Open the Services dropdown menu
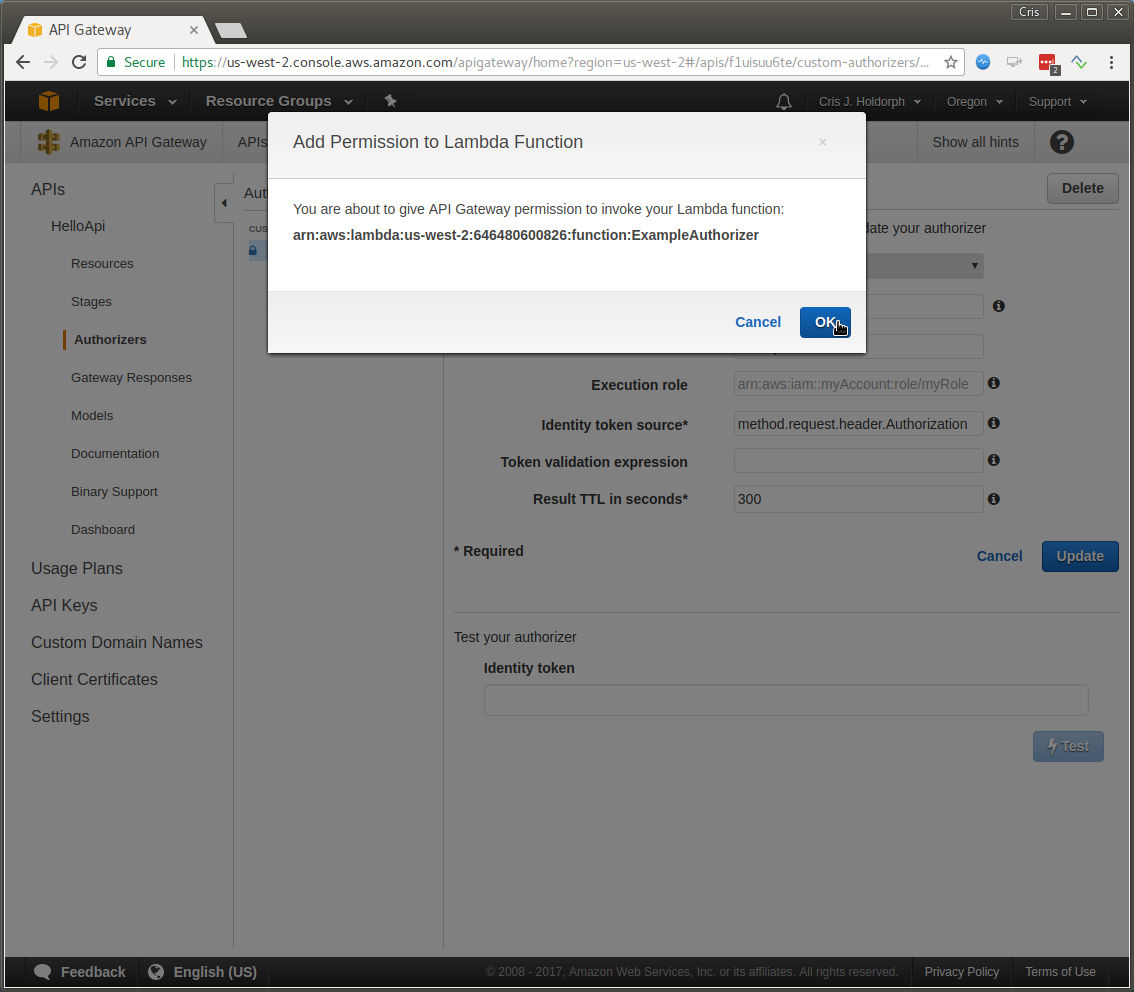The height and width of the screenshot is (992, 1134). (x=135, y=101)
